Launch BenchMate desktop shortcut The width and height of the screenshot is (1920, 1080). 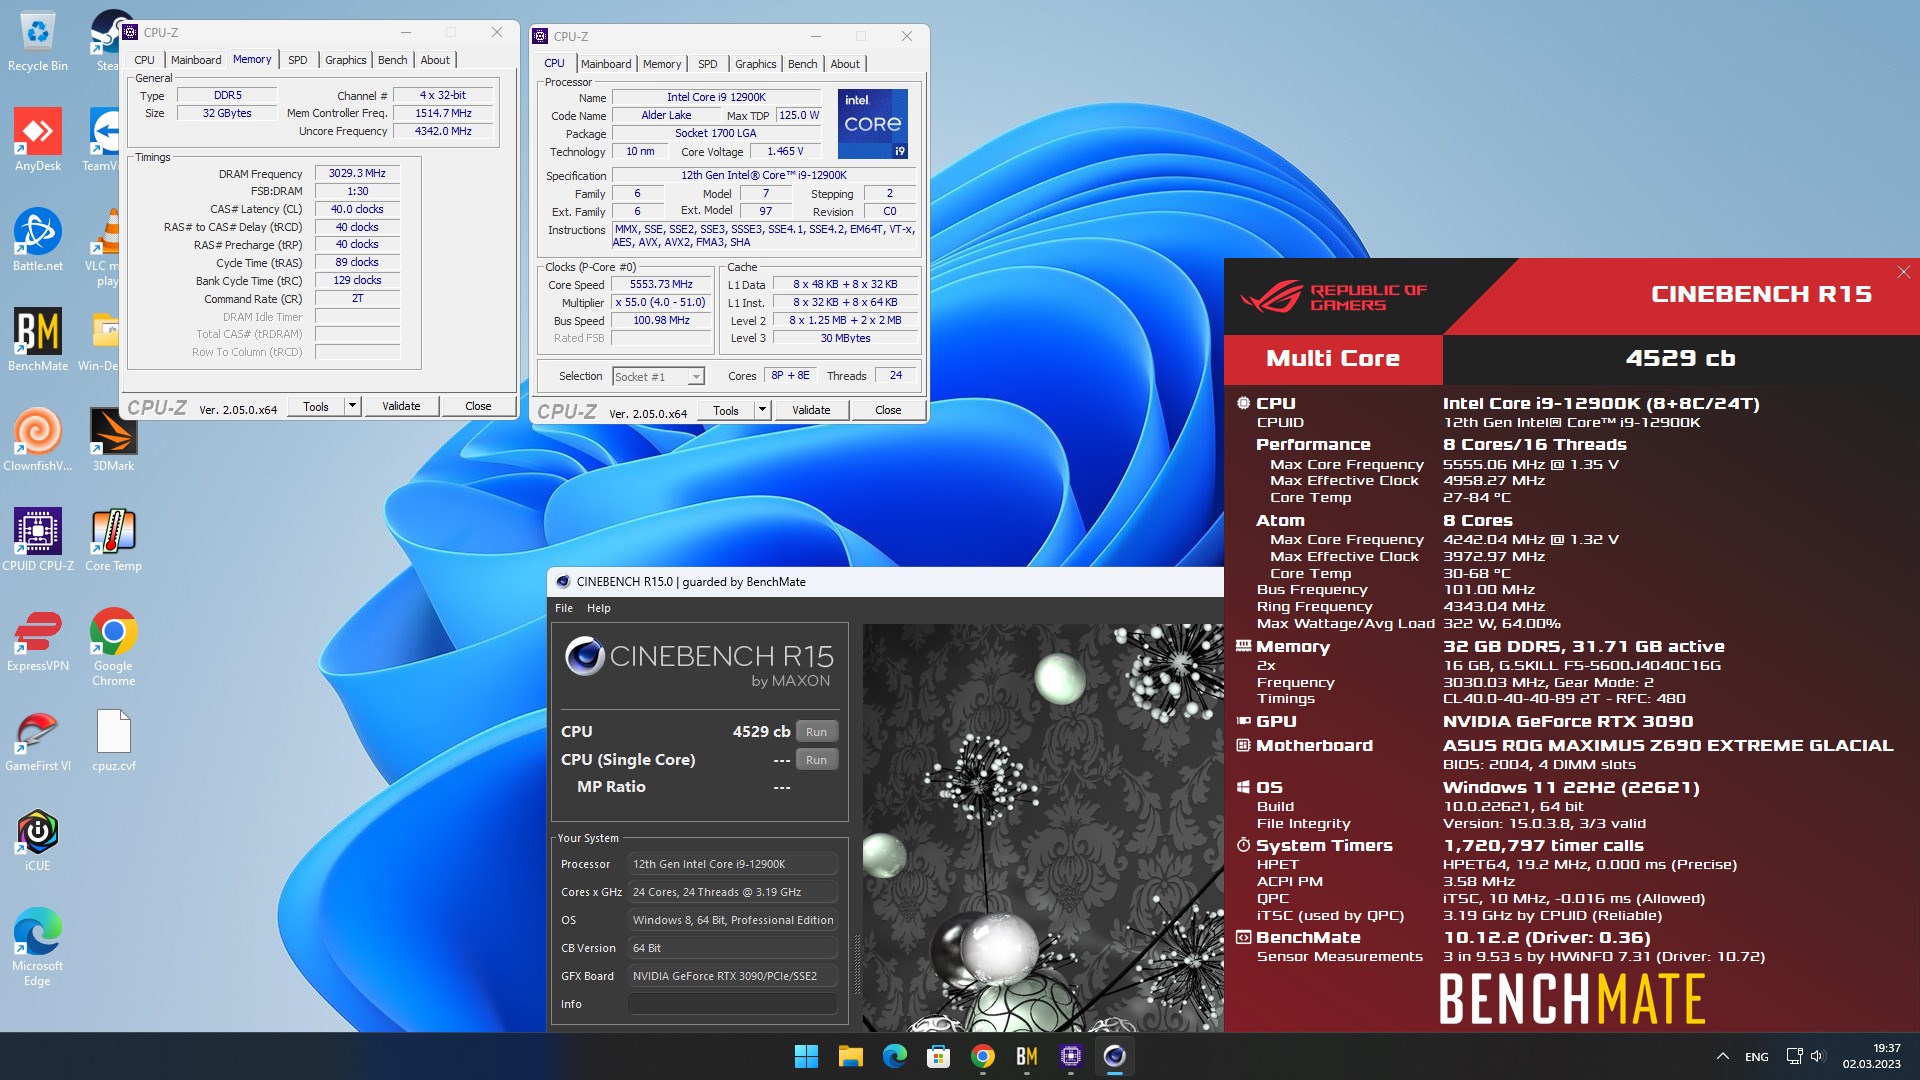37,340
